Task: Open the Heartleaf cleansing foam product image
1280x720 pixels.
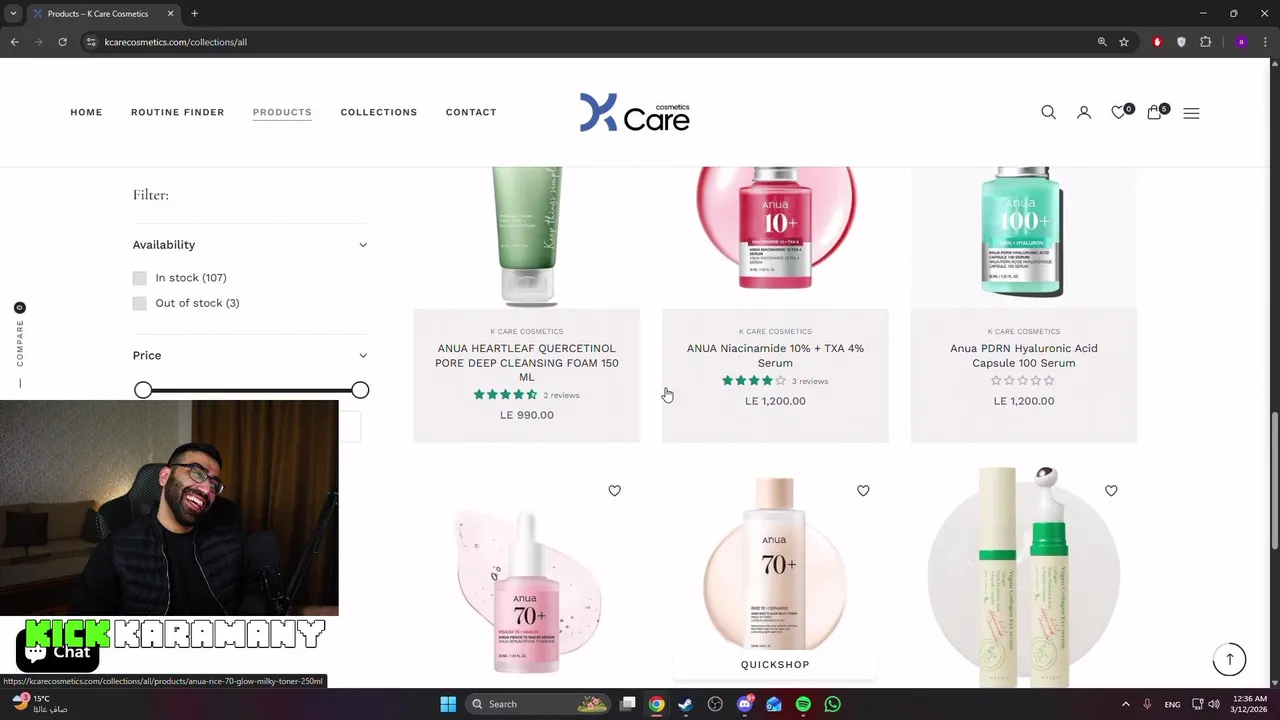Action: [527, 237]
